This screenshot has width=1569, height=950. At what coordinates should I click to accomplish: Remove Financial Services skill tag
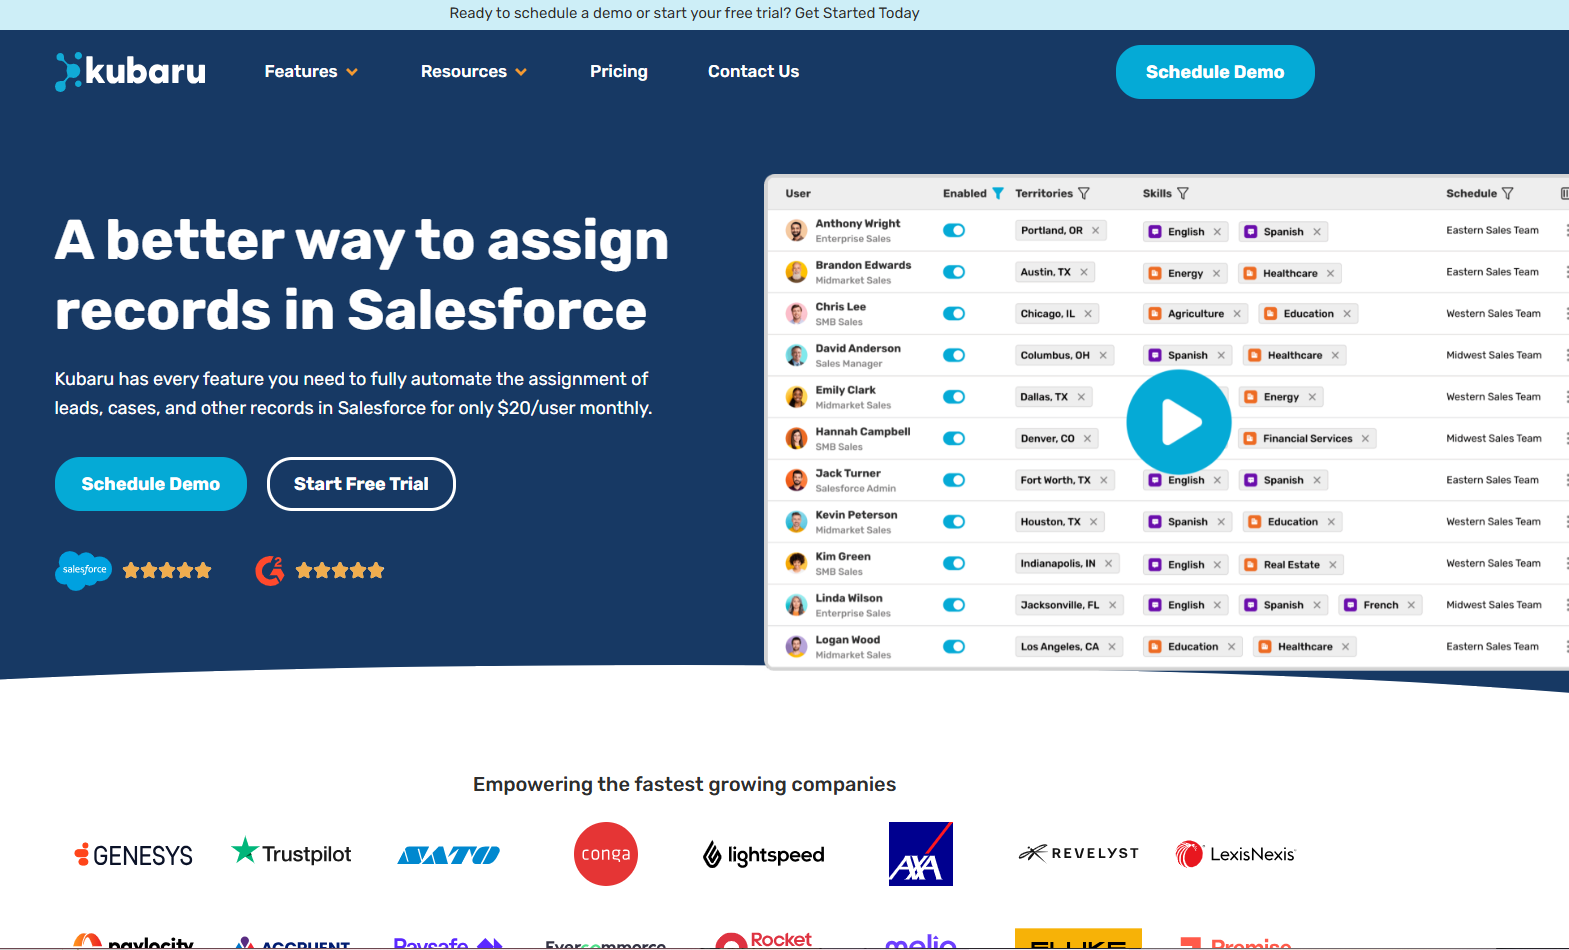[1365, 439]
